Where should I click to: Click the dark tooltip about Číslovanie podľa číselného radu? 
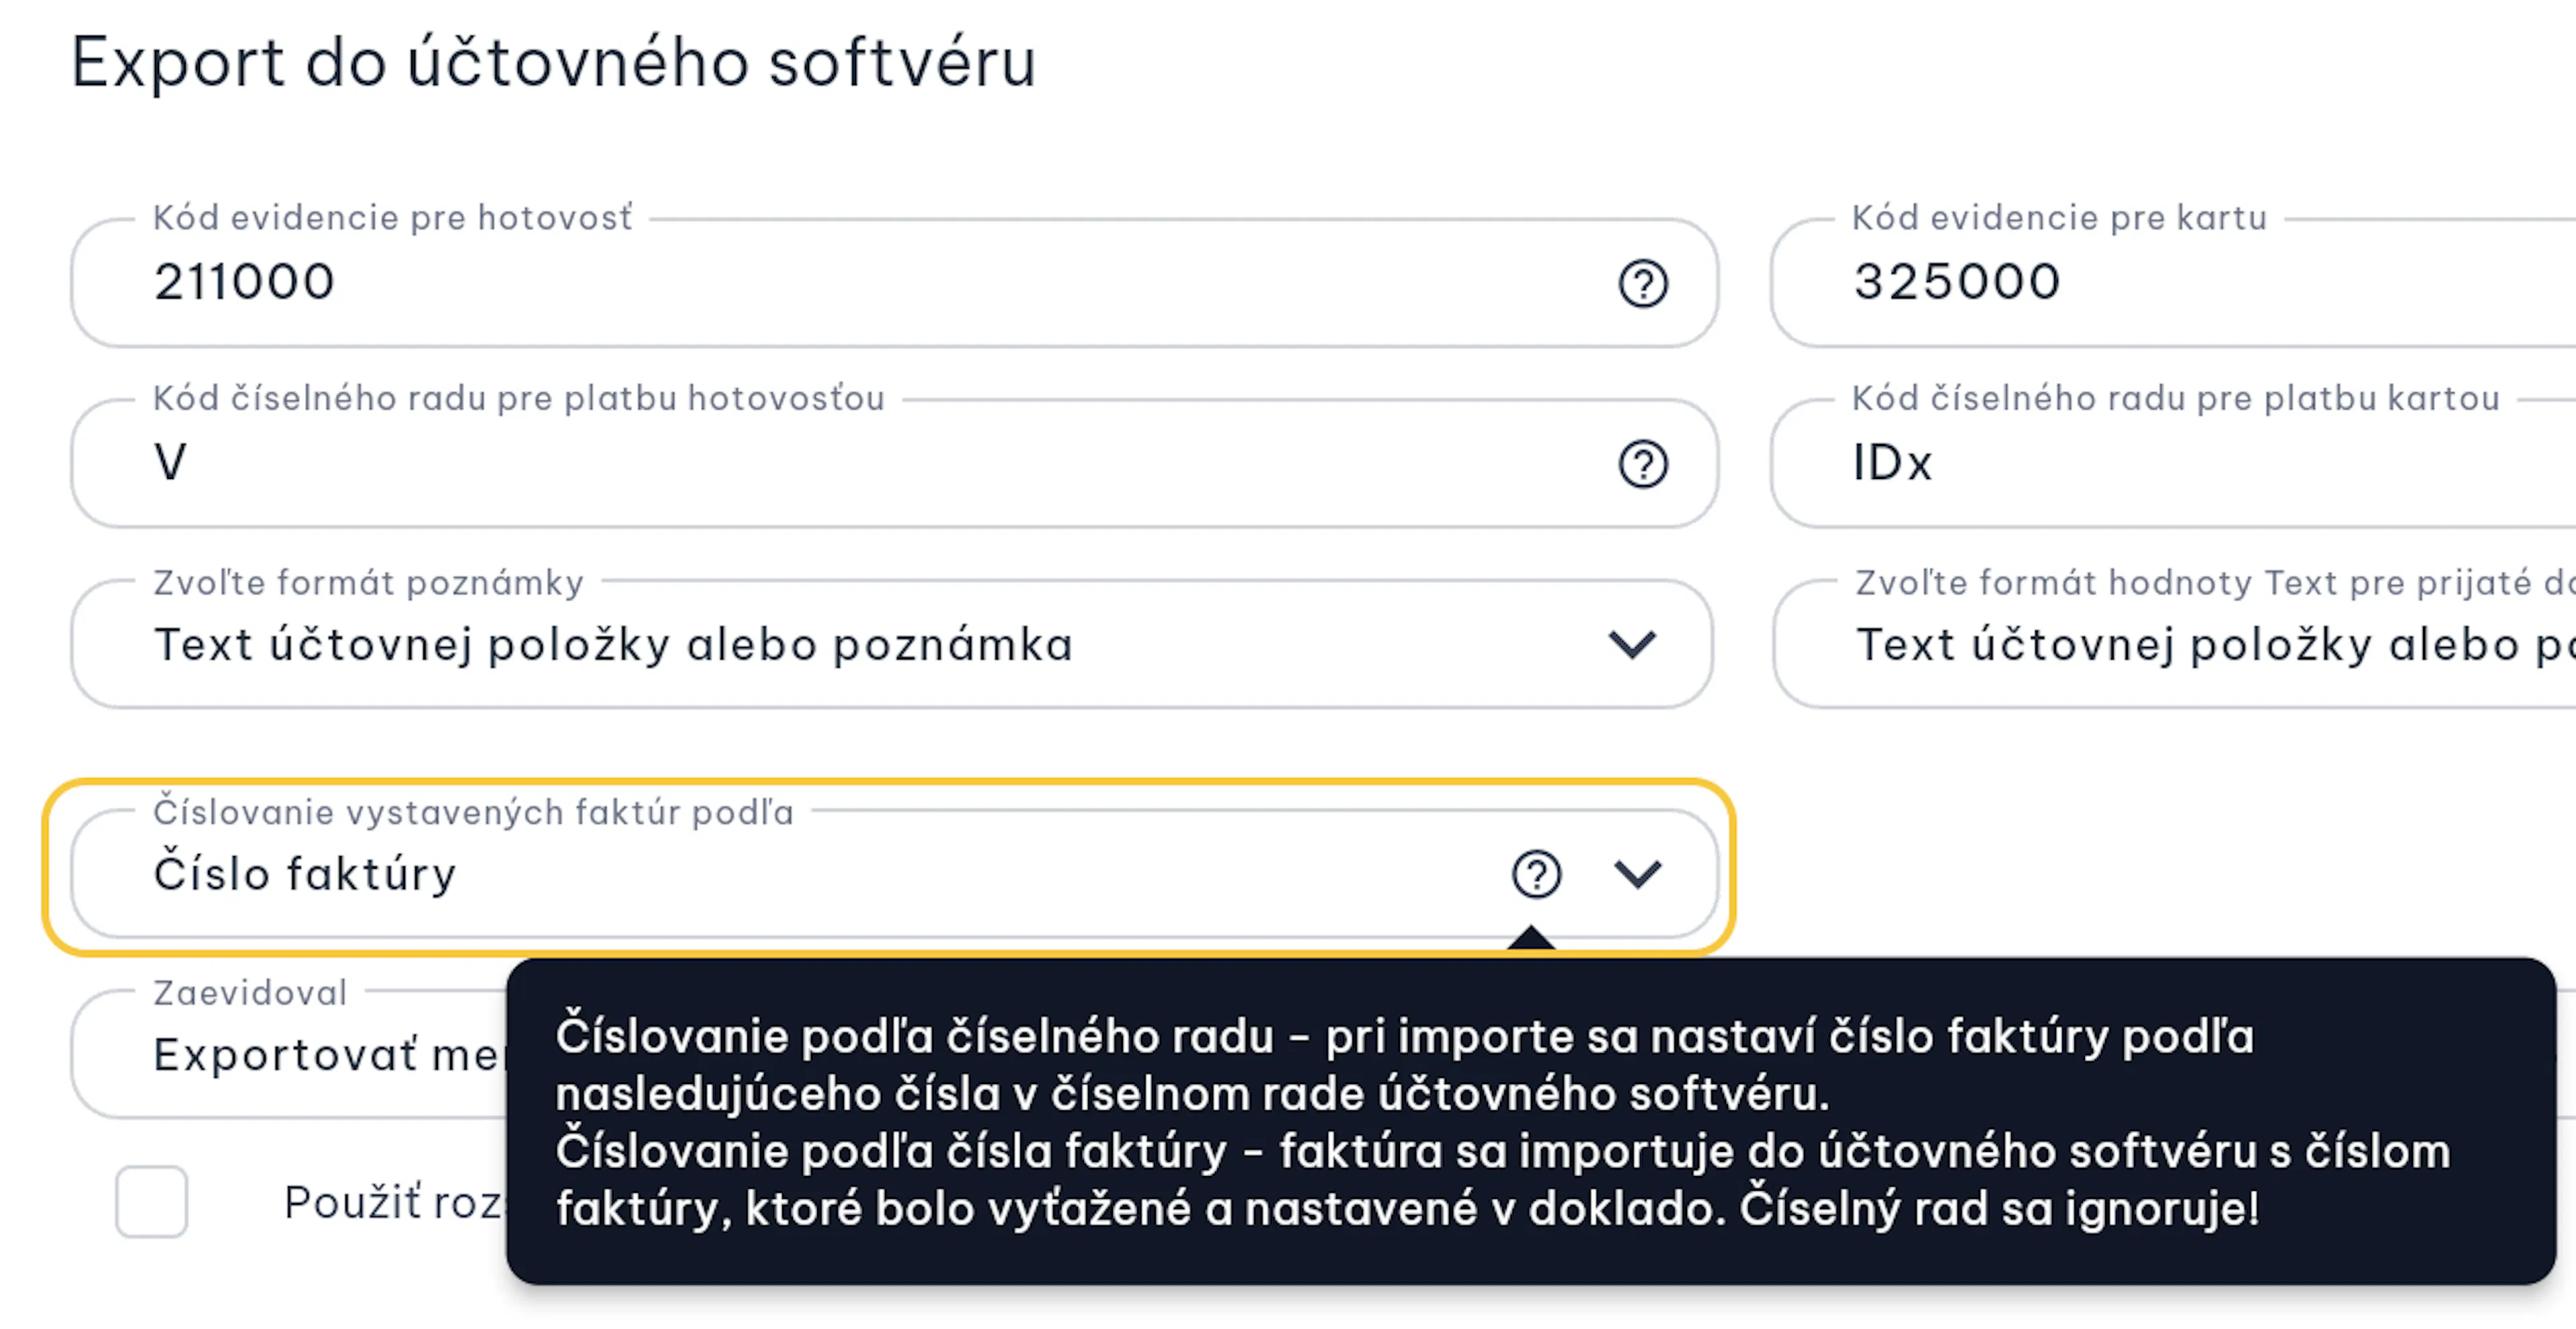1531,1121
